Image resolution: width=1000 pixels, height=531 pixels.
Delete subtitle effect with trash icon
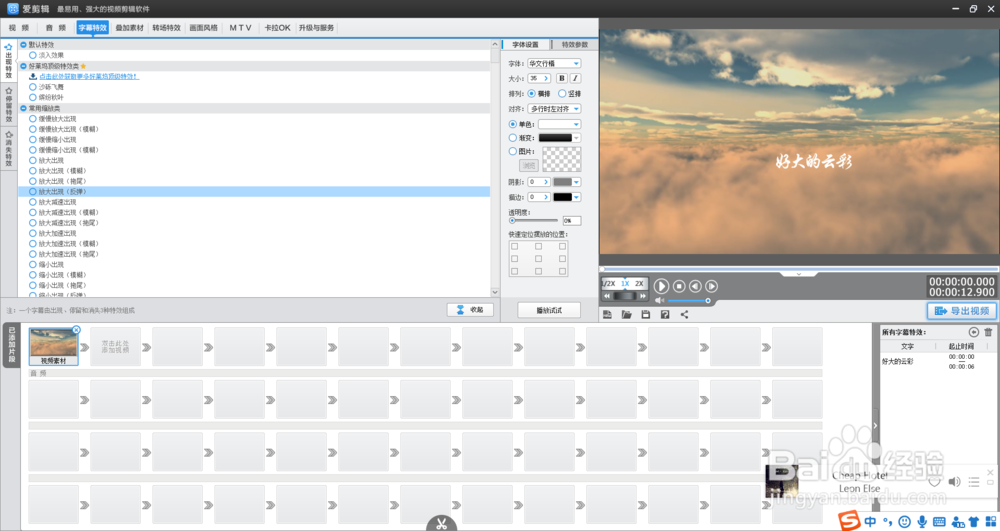pyautogui.click(x=988, y=332)
